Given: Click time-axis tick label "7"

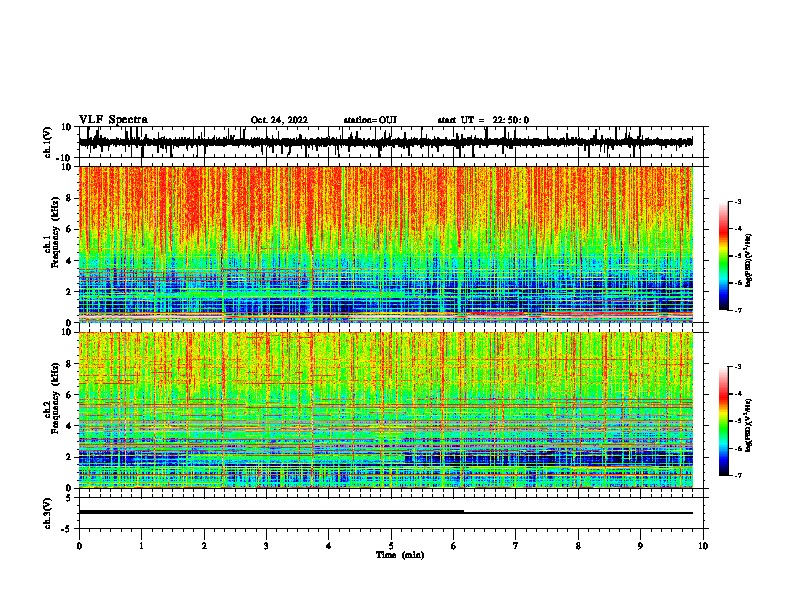Looking at the screenshot, I should pos(516,546).
